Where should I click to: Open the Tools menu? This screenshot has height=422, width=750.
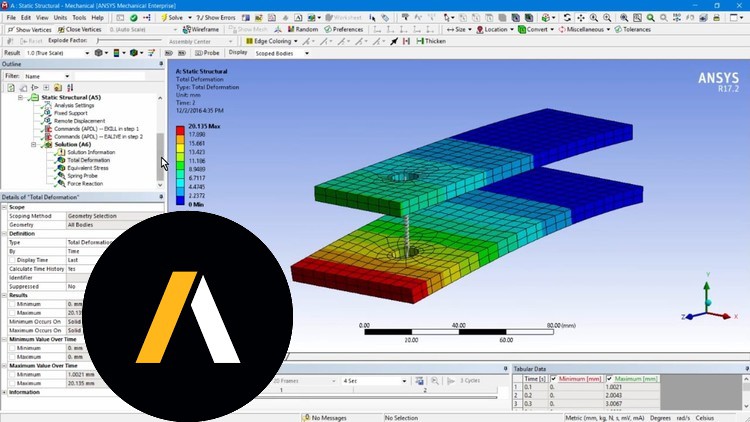pos(77,17)
